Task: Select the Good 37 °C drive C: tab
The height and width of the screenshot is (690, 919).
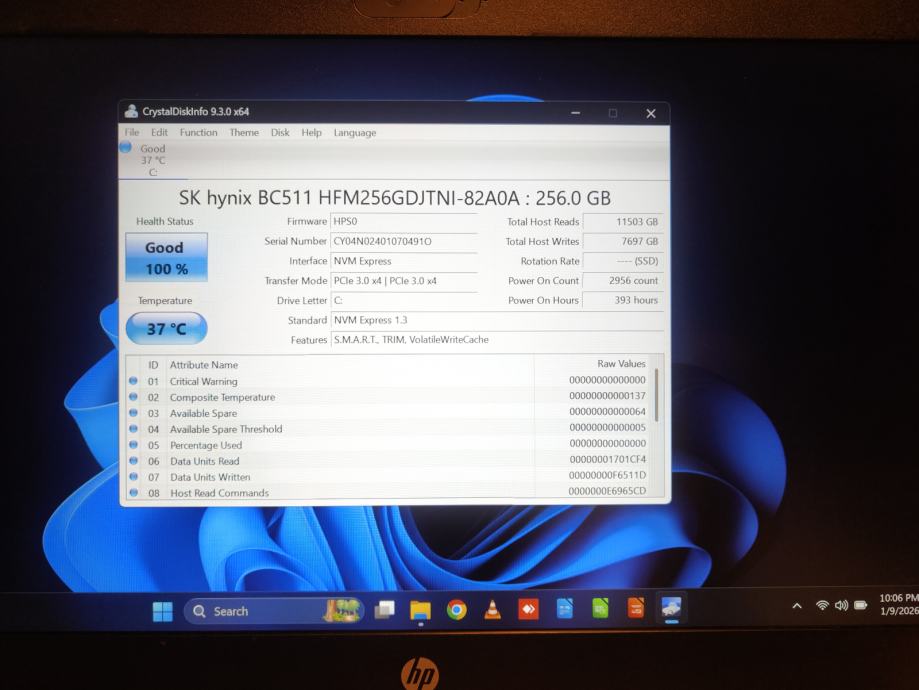Action: click(x=151, y=160)
